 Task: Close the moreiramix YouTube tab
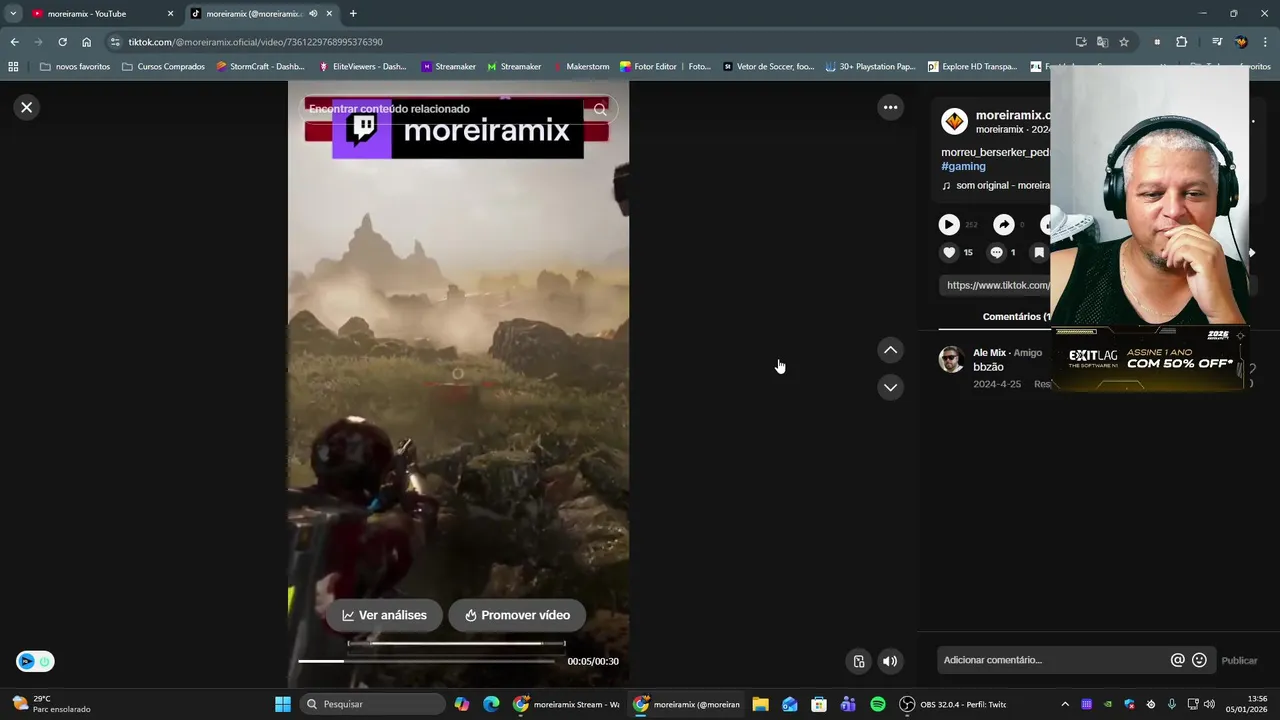coord(170,14)
